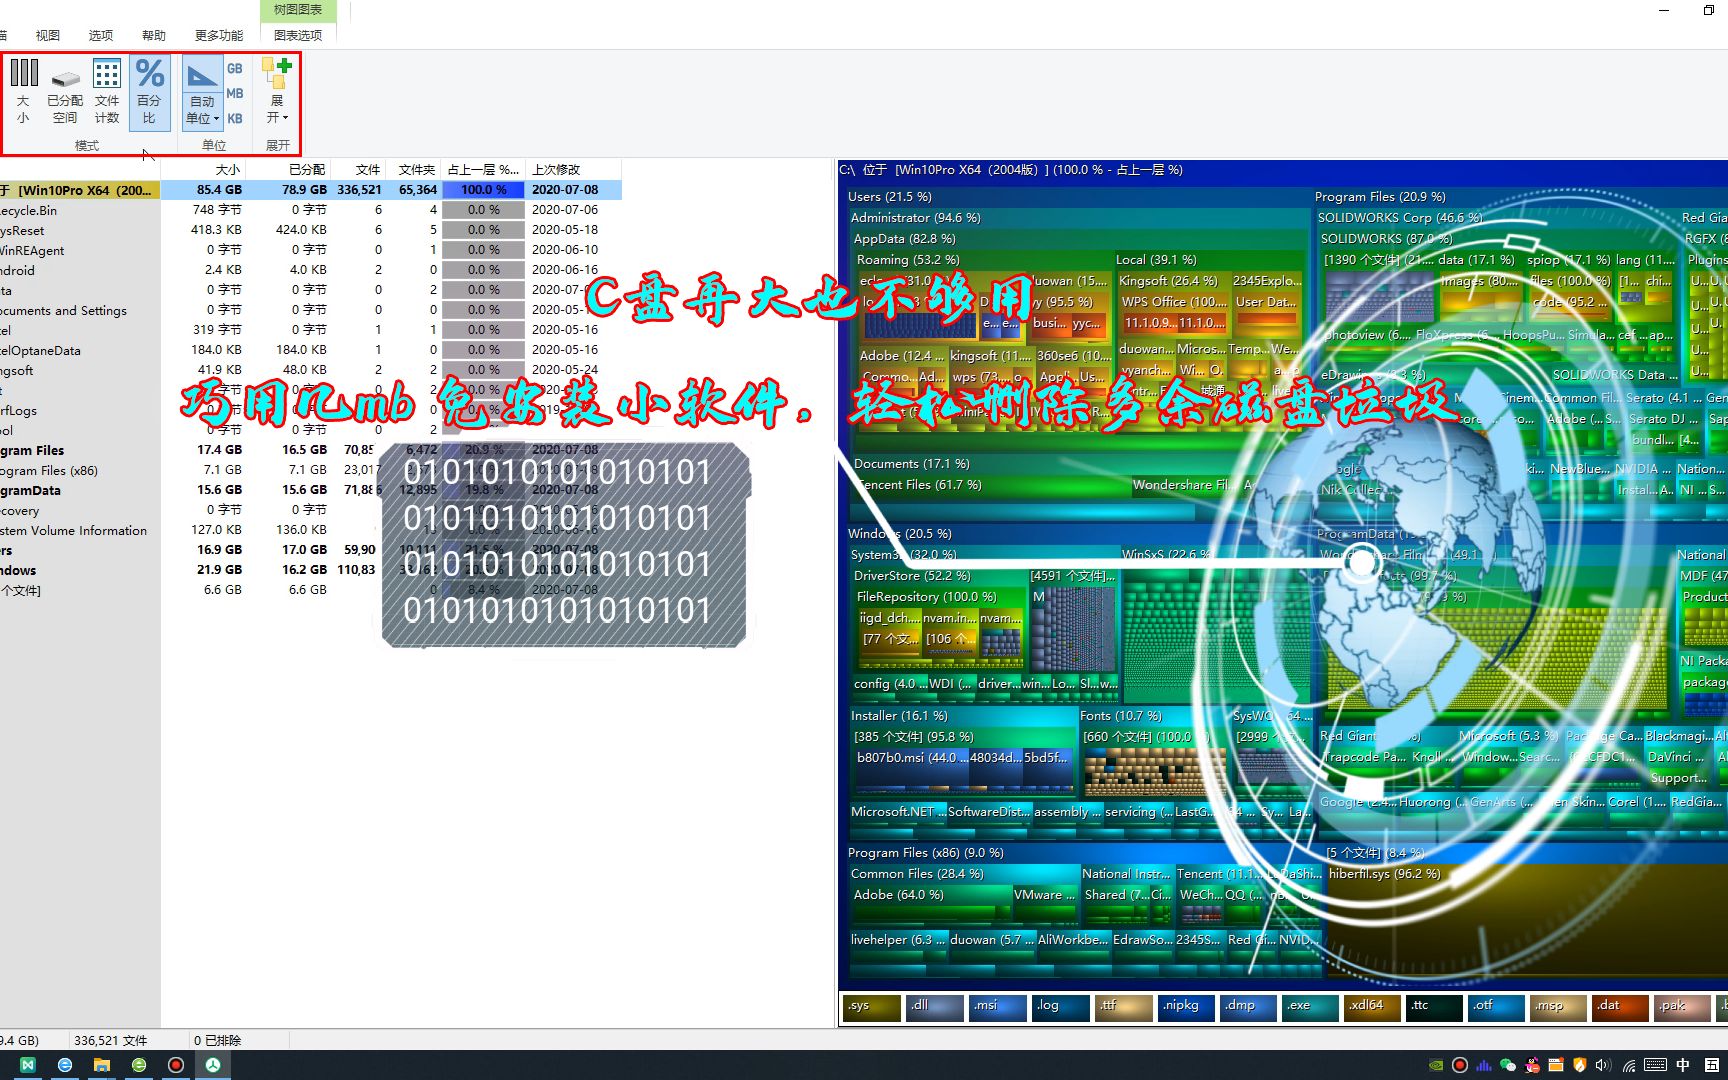Viewport: 1728px width, 1080px height.
Task: Open the volume tray icon
Action: [x=1604, y=1066]
